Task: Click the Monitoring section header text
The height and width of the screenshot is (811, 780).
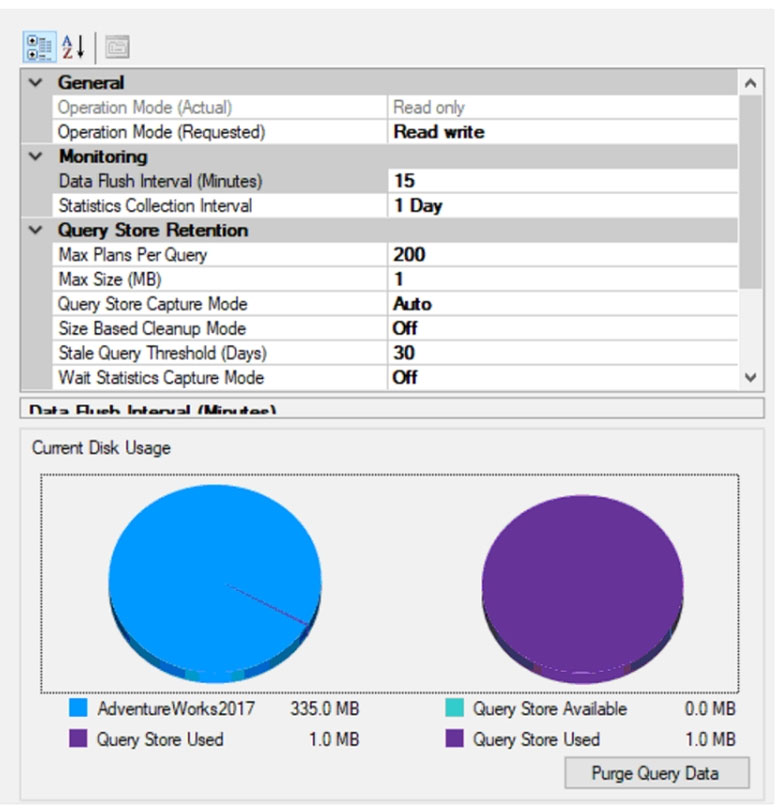Action: click(103, 156)
